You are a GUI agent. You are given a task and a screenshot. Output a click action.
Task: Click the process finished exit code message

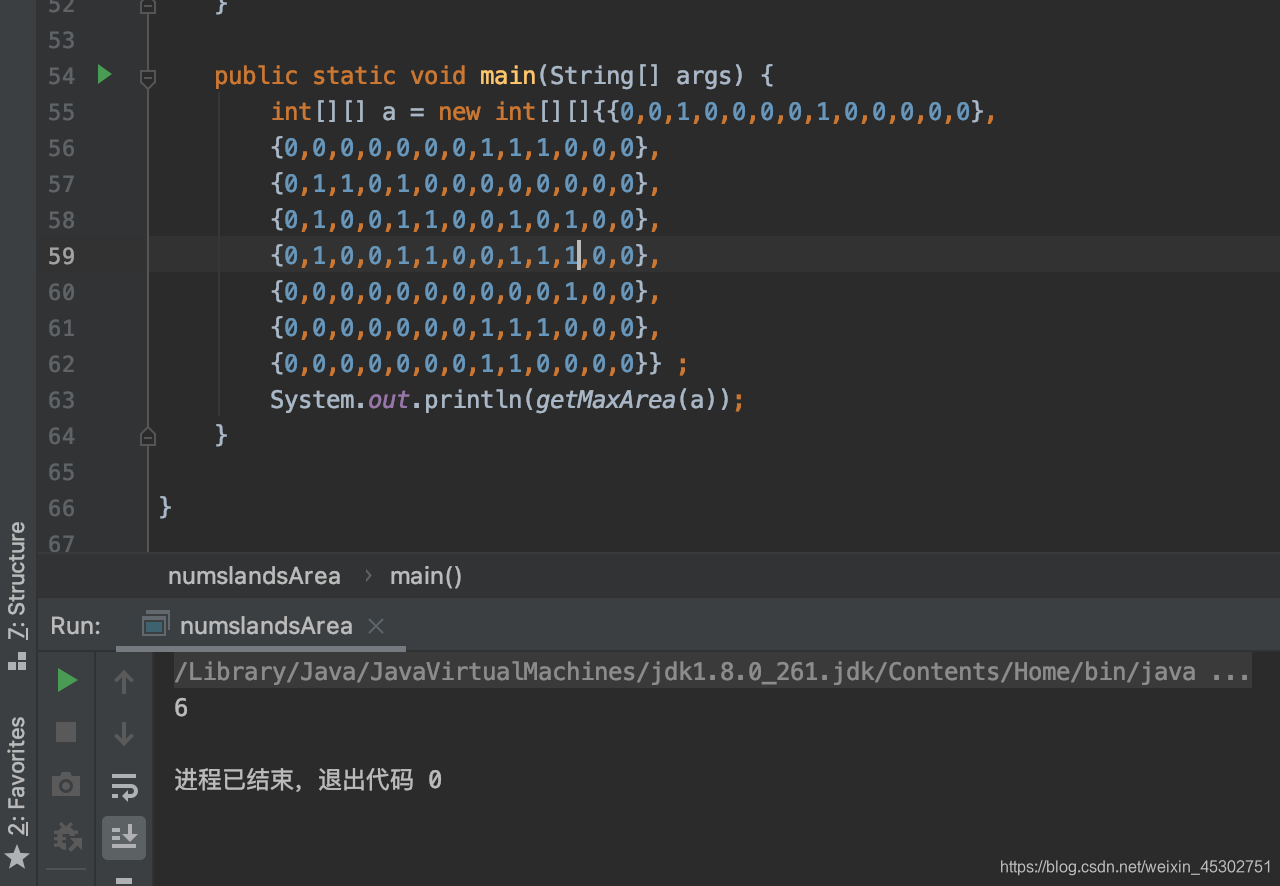click(x=308, y=780)
